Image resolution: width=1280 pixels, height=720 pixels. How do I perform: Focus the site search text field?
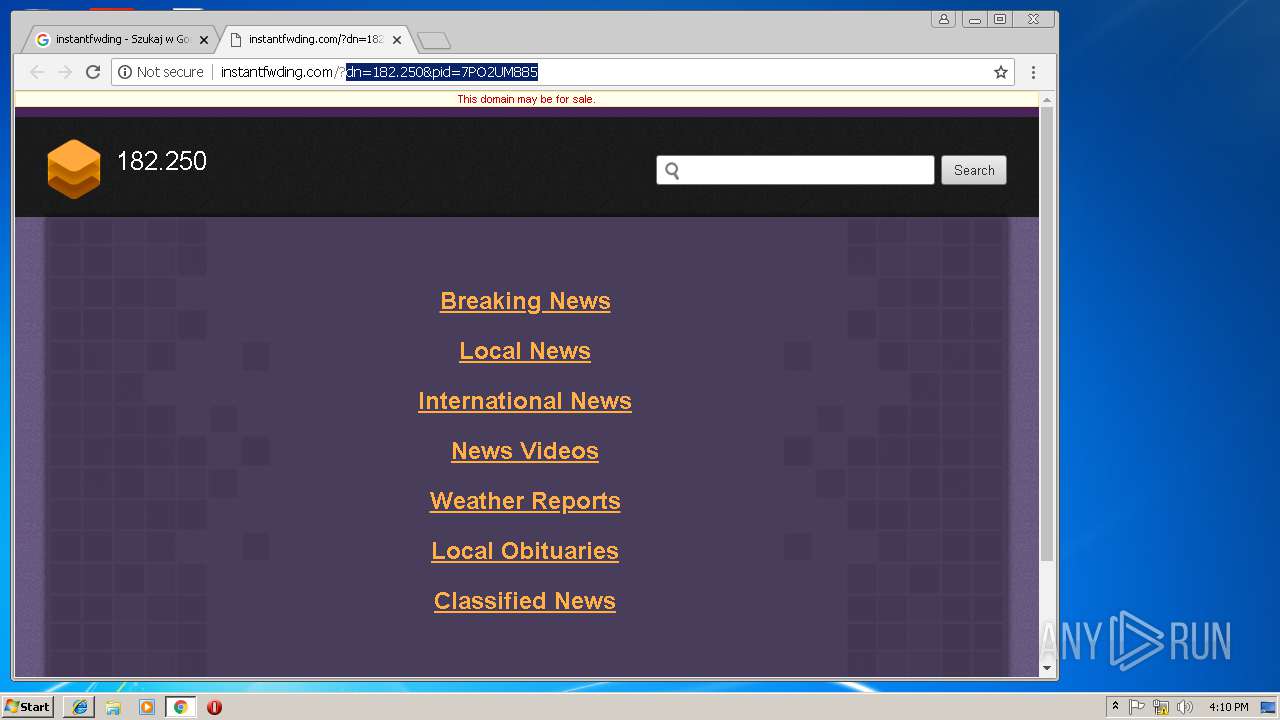tap(795, 170)
